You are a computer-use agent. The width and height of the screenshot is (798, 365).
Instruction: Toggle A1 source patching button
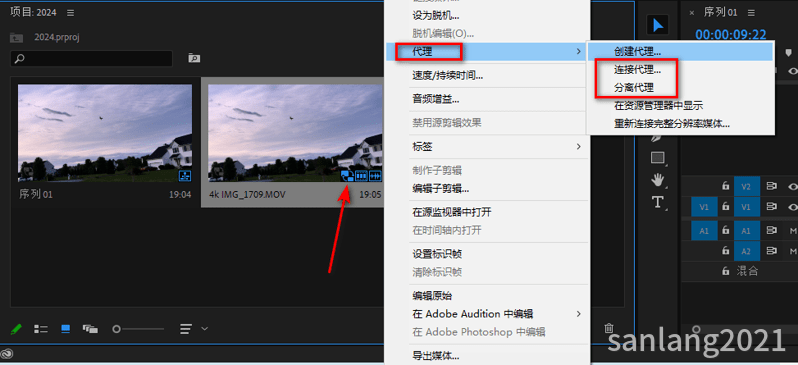point(704,231)
